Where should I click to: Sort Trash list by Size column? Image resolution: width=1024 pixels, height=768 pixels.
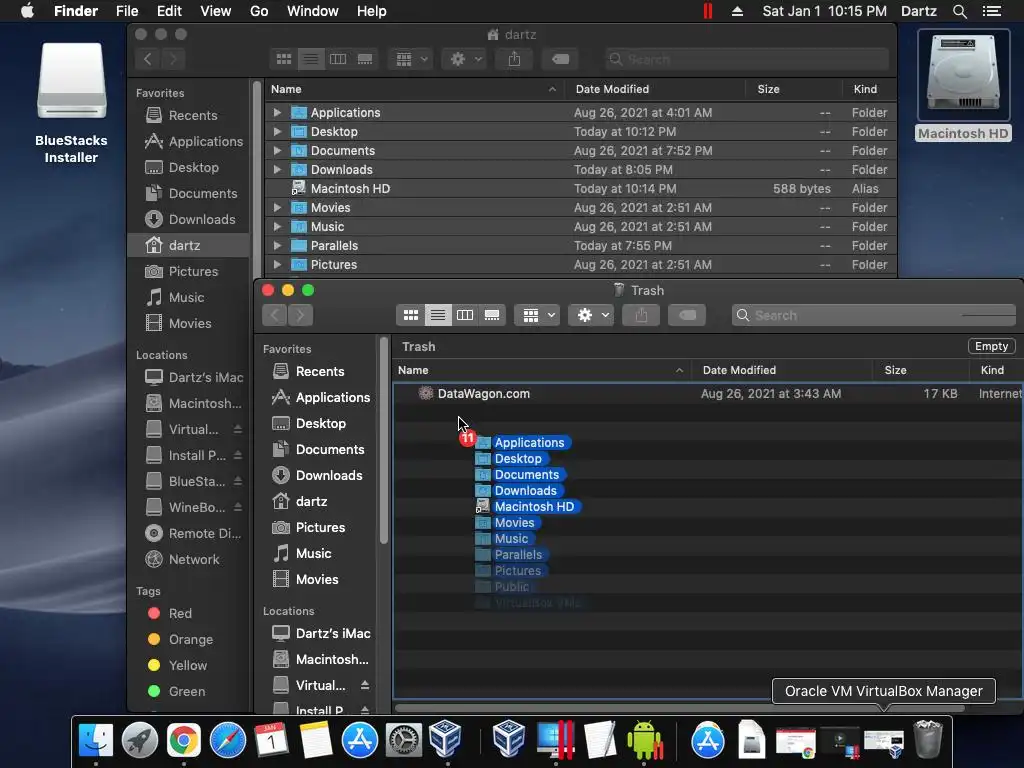(x=895, y=370)
